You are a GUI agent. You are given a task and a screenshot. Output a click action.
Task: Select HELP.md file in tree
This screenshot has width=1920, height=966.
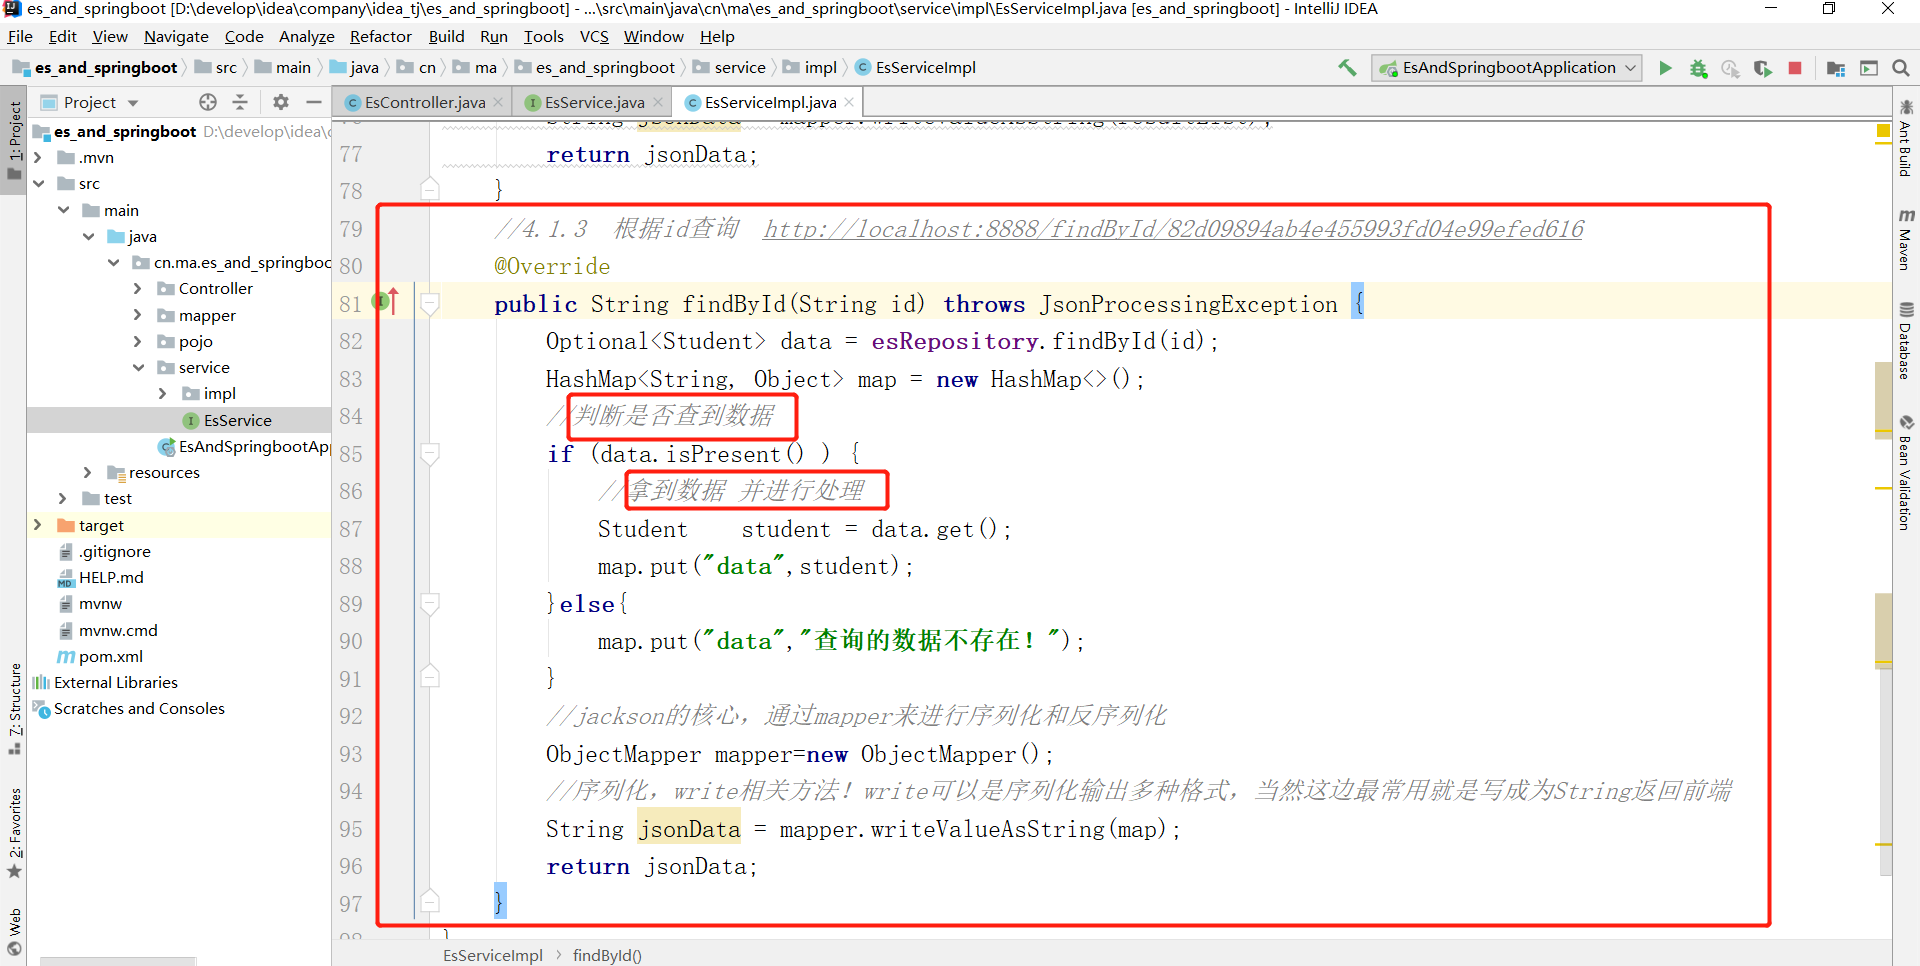point(111,577)
